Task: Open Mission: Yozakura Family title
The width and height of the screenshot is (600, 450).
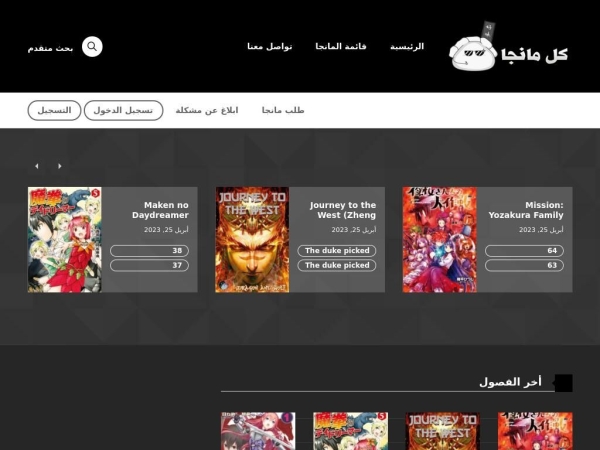Action: tap(526, 210)
